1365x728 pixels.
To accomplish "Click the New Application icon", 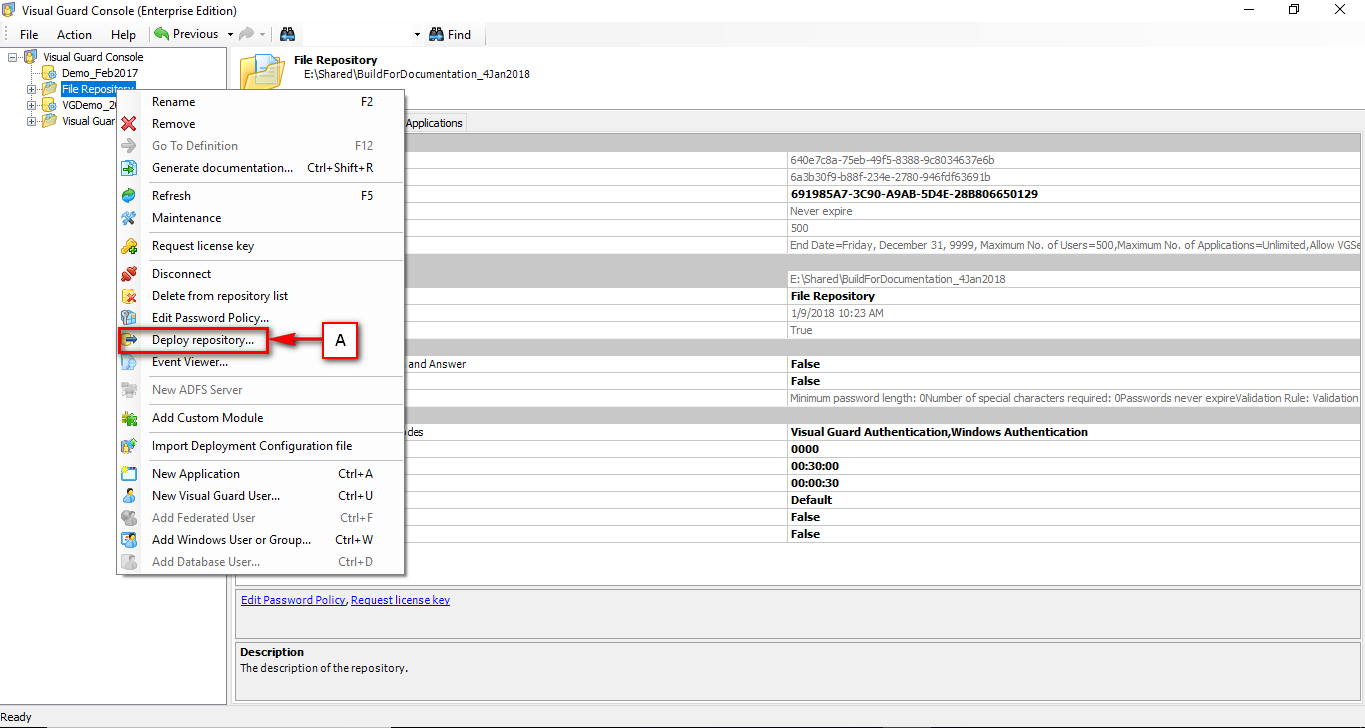I will click(130, 473).
